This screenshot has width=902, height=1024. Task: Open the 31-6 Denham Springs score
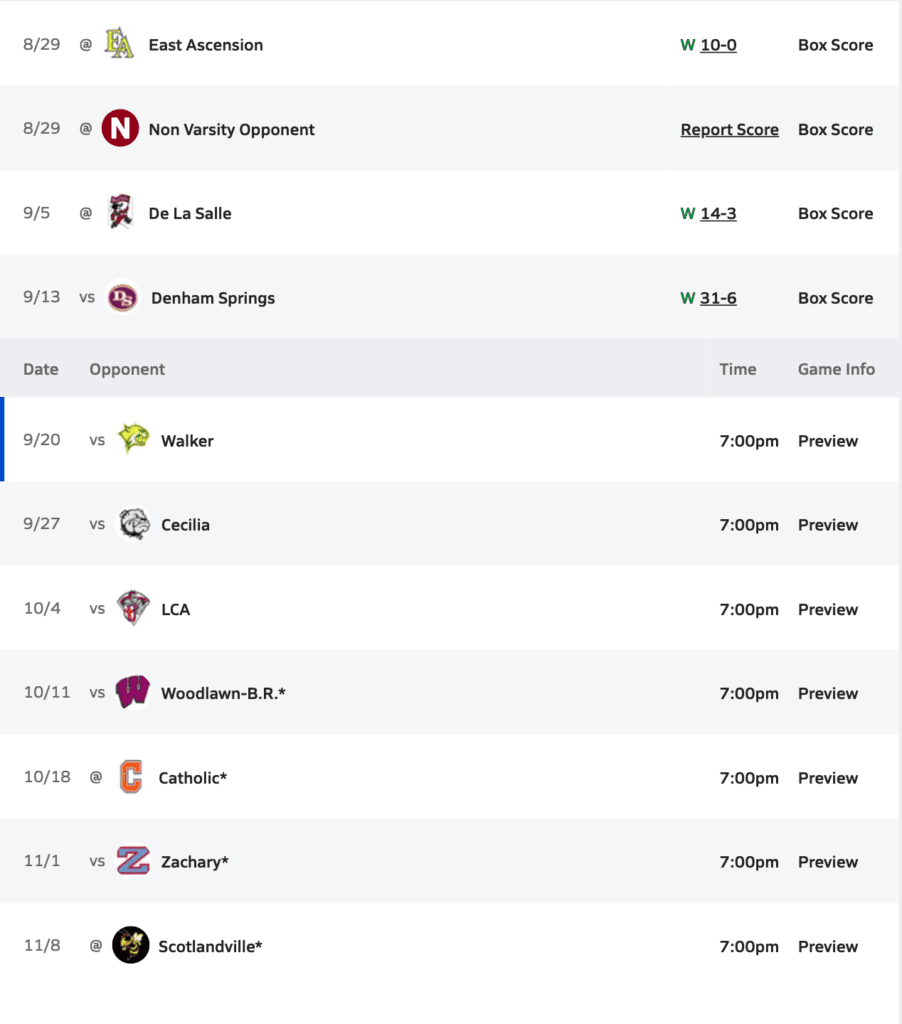click(718, 298)
